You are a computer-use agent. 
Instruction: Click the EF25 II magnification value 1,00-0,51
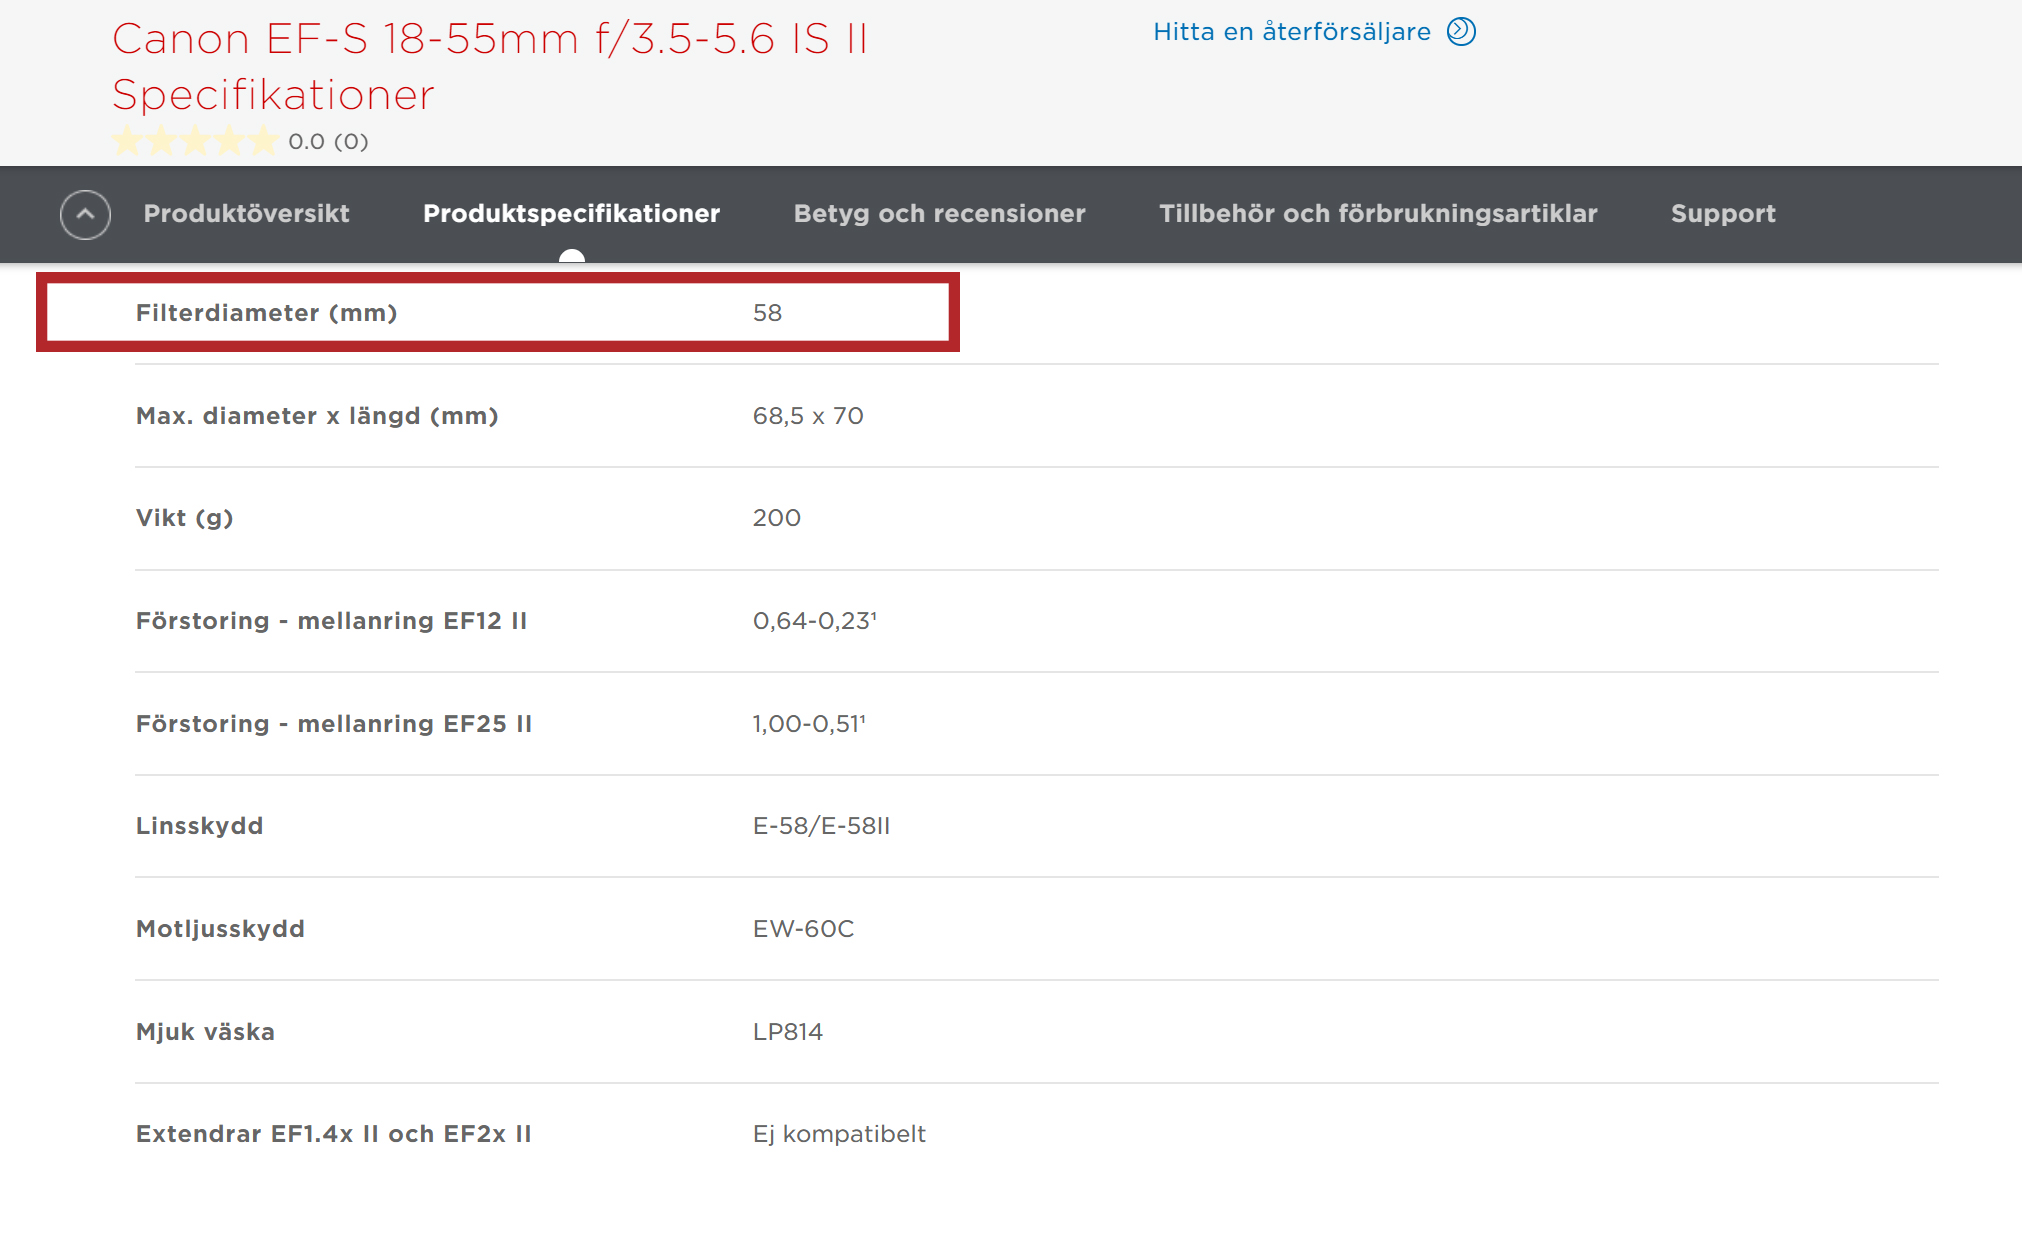pyautogui.click(x=808, y=724)
